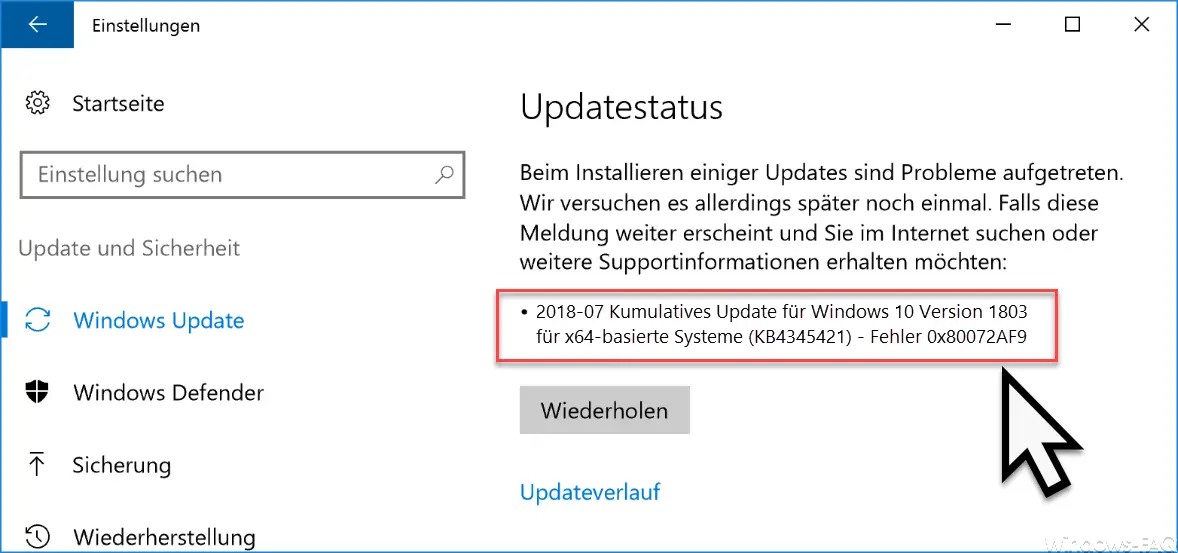
Task: Click the Wiederherstellung history clock icon
Action: coord(38,537)
